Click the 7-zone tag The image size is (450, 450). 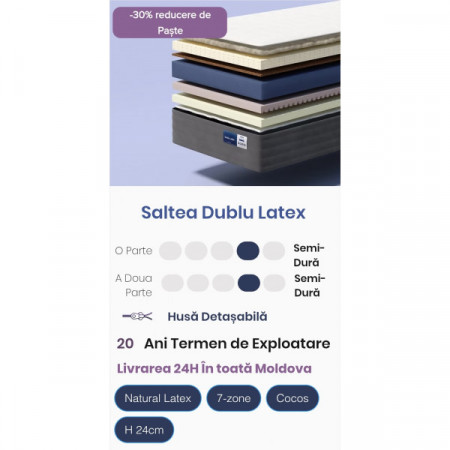pyautogui.click(x=234, y=398)
